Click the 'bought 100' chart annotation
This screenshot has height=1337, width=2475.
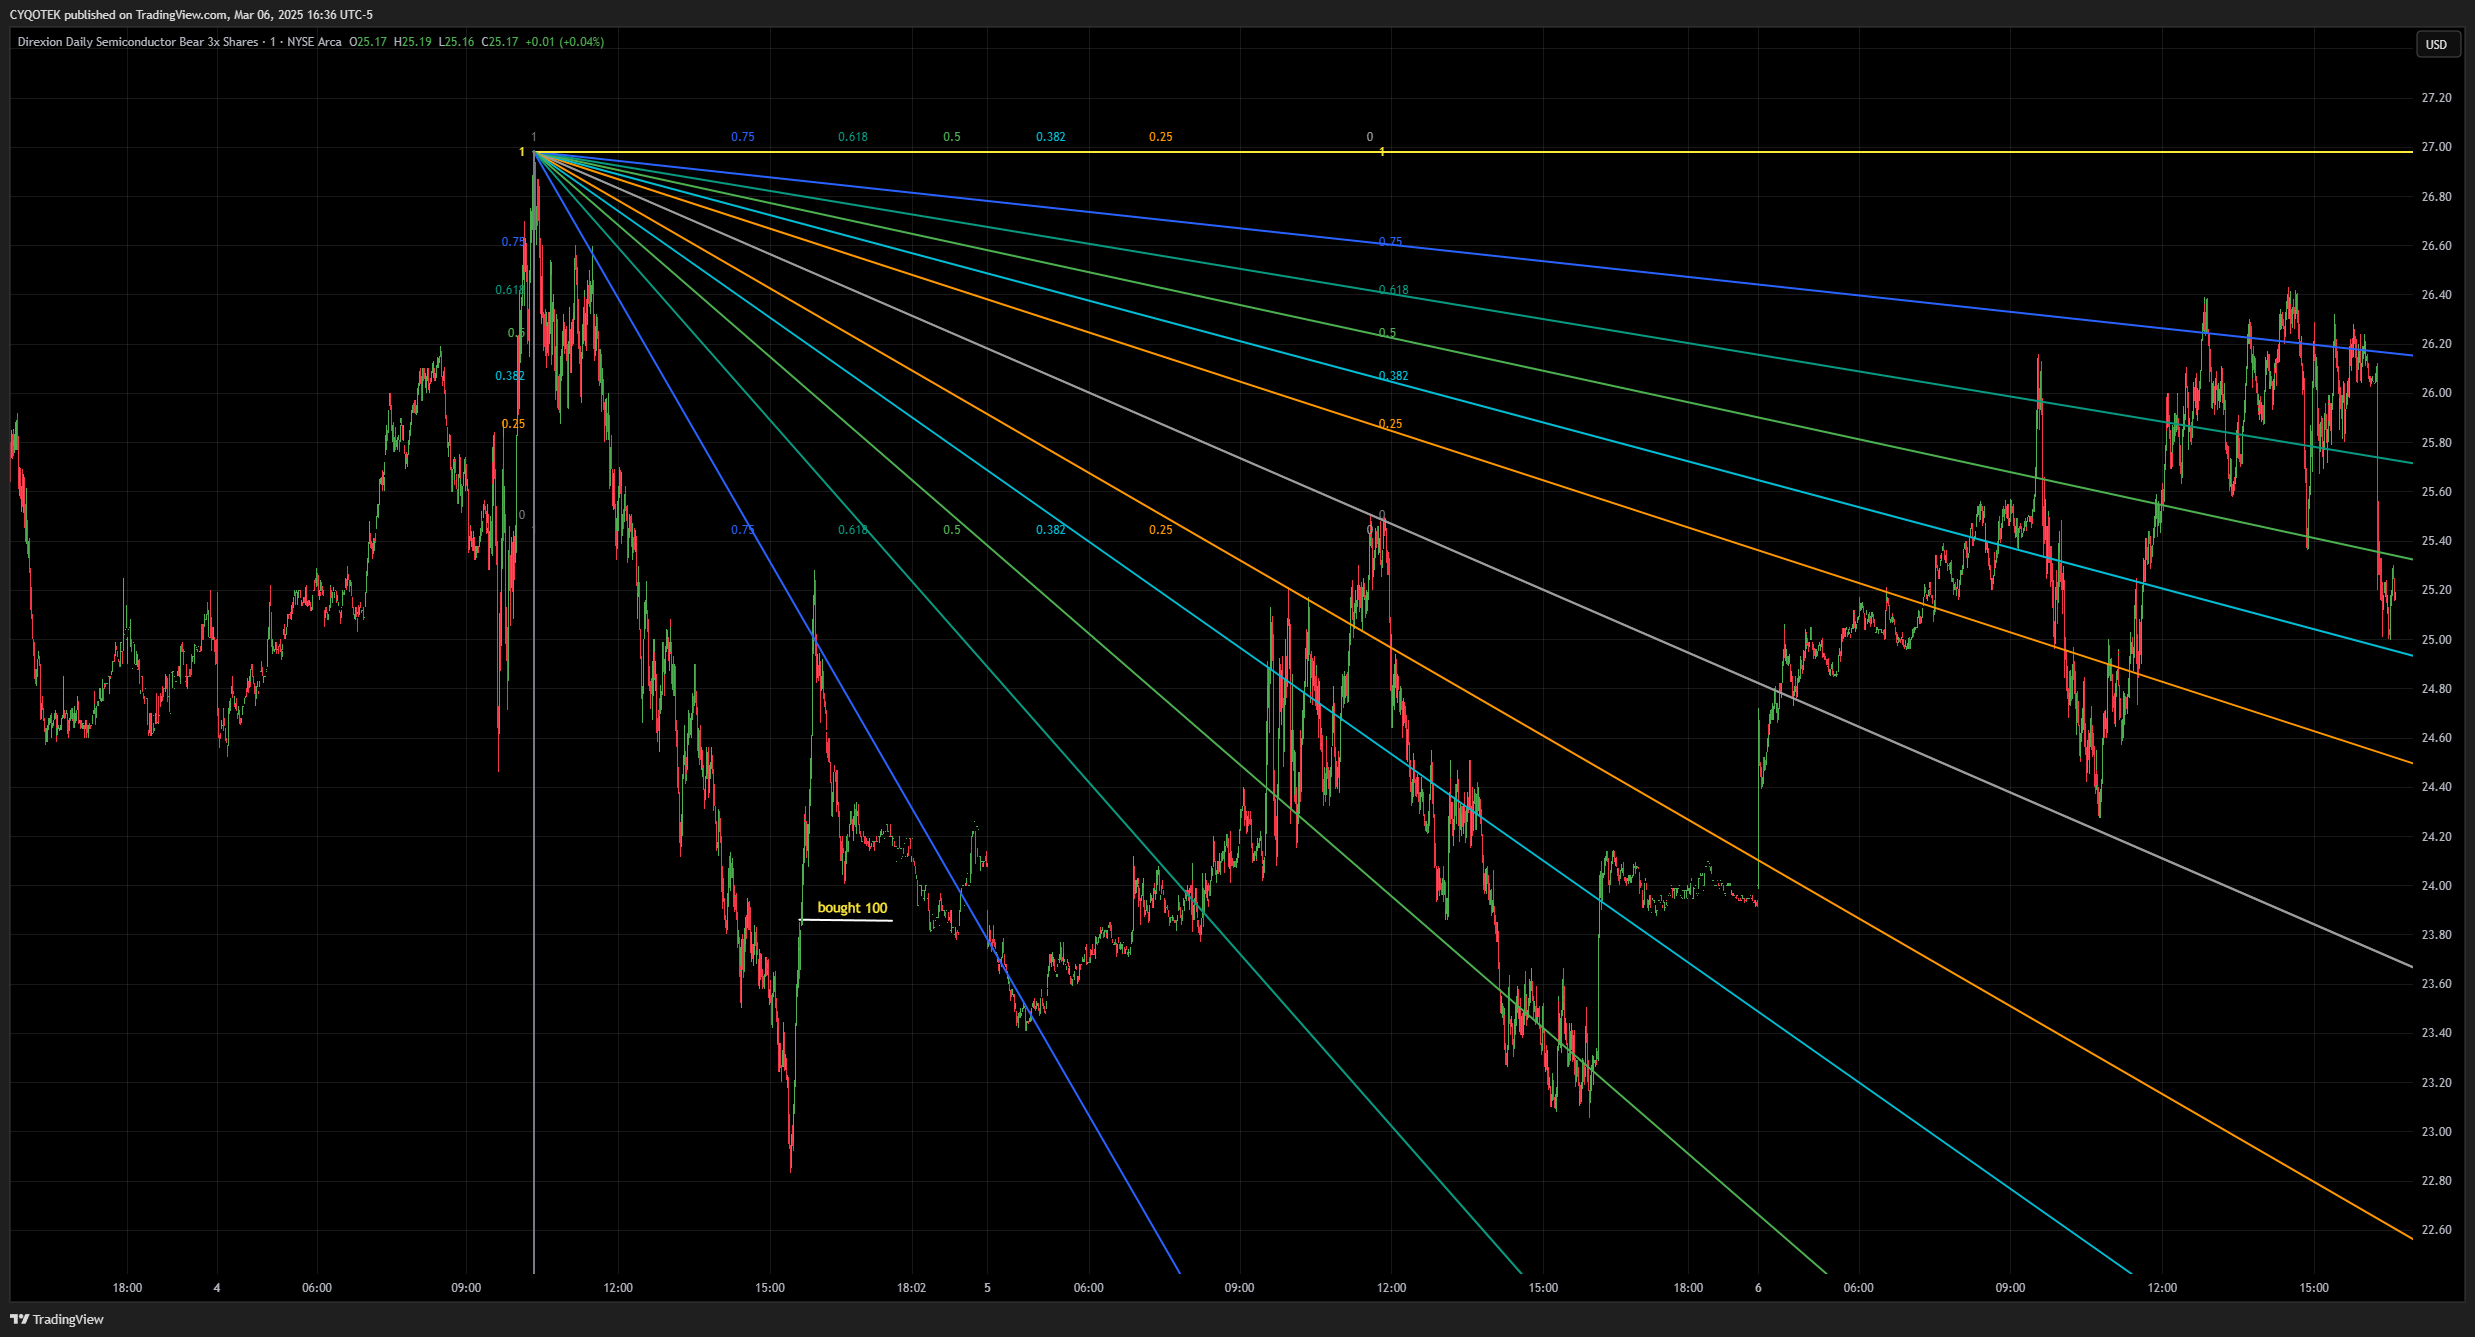(x=852, y=908)
